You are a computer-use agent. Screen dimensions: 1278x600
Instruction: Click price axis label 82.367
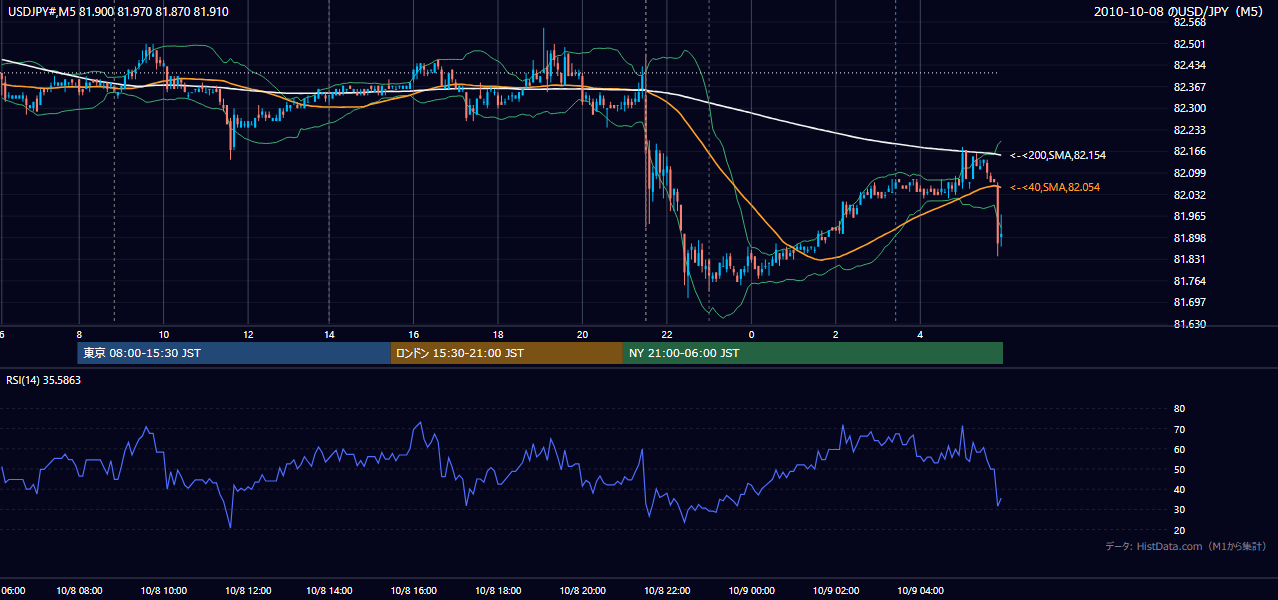coord(1189,87)
